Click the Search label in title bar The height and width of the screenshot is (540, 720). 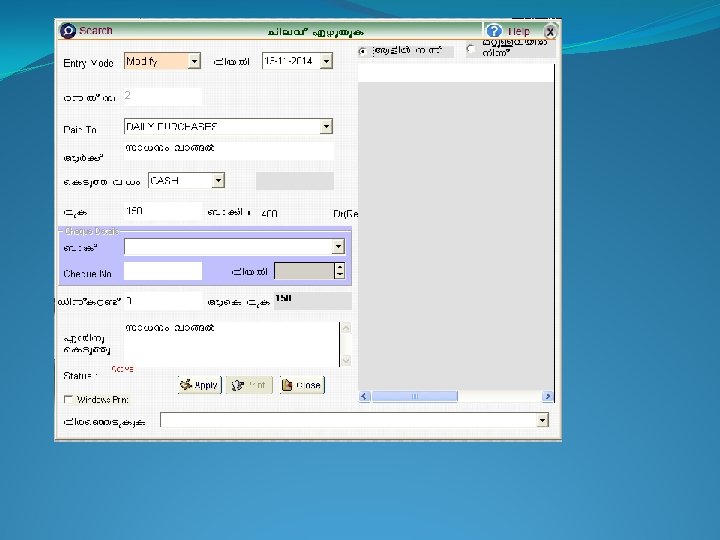point(96,31)
